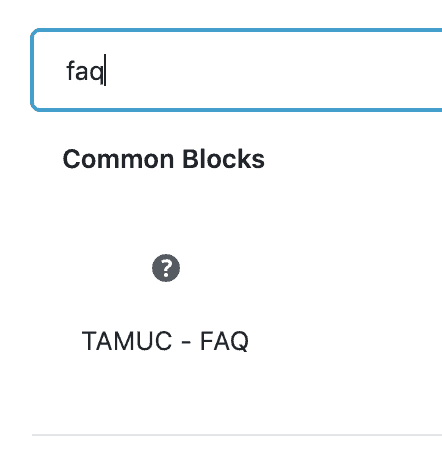This screenshot has width=442, height=454.
Task: Click the typed faq text in search
Action: pyautogui.click(x=85, y=71)
